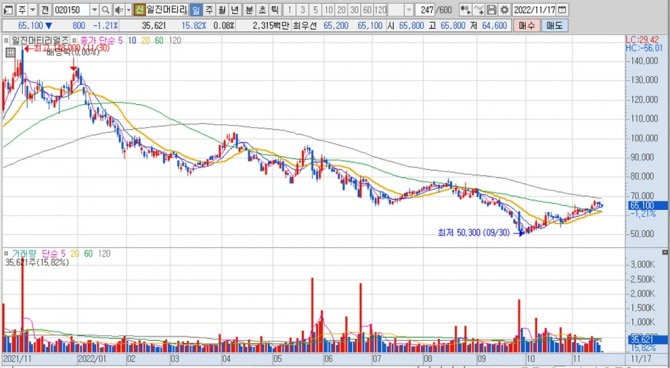670x368 pixels.
Task: Click the add indicator candle icon
Action: pos(466,10)
